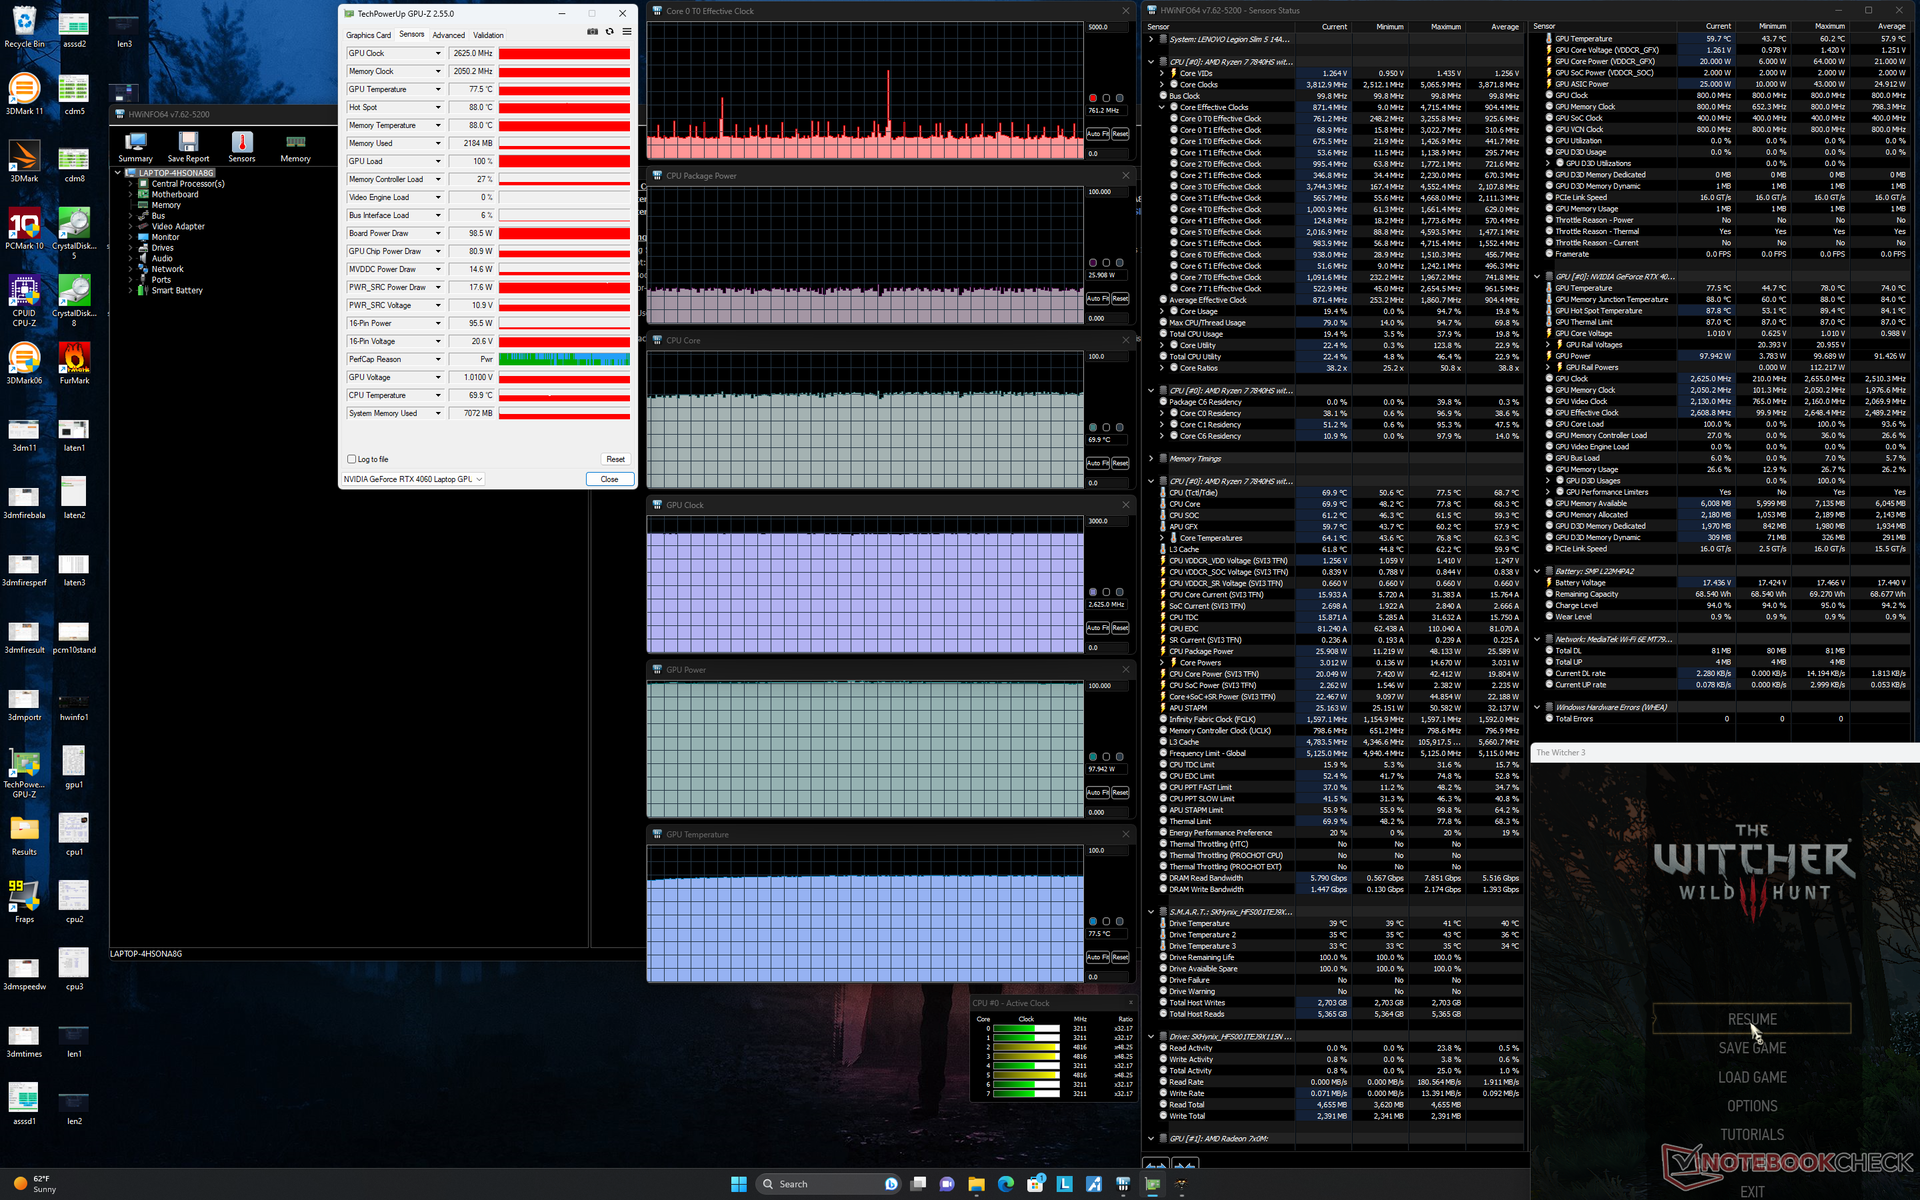Screen dimensions: 1920x1200
Task: Enable Log to file checkbox
Action: tap(352, 459)
